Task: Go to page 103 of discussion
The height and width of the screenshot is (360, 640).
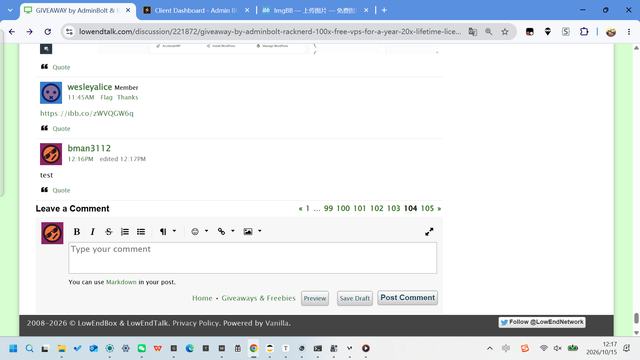Action: tap(393, 208)
